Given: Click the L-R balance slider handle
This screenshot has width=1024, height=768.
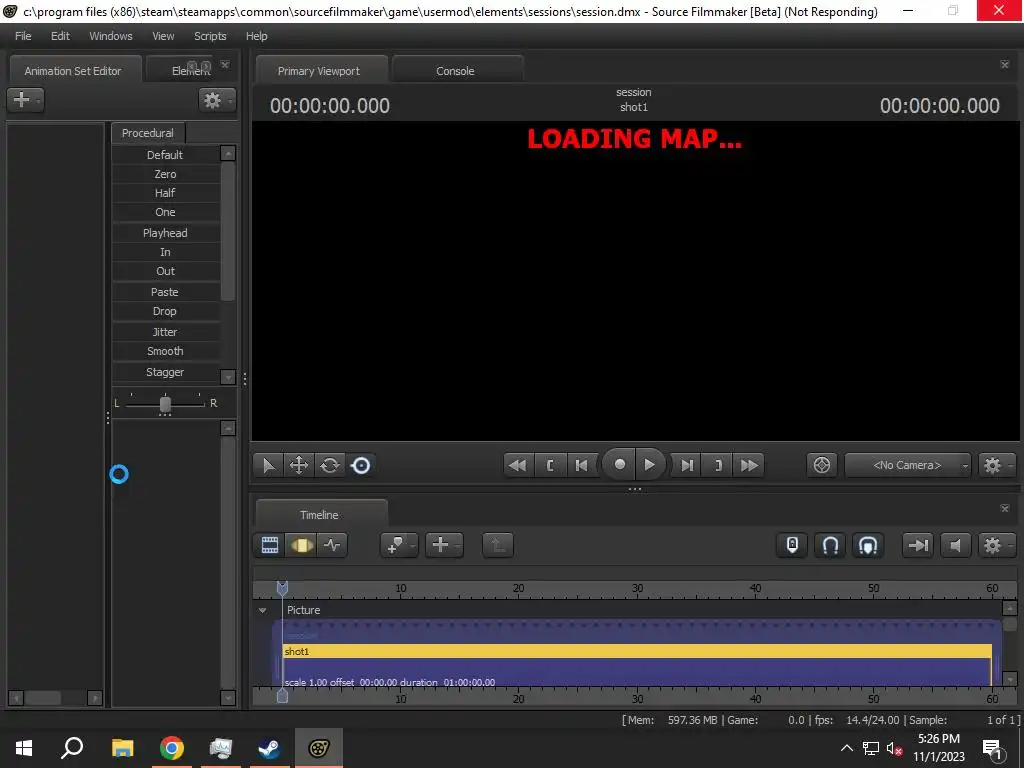Looking at the screenshot, I should click(x=165, y=404).
